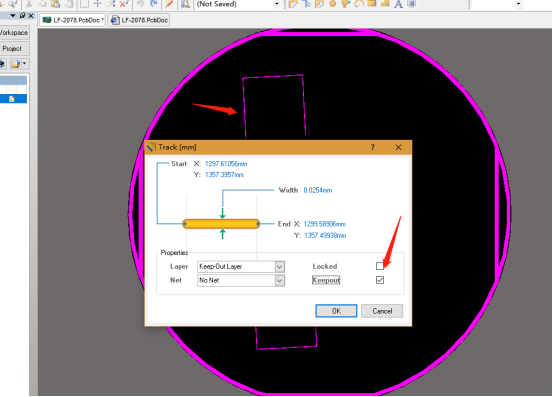Edit the End Y value 1357.49938mm

tap(325, 236)
